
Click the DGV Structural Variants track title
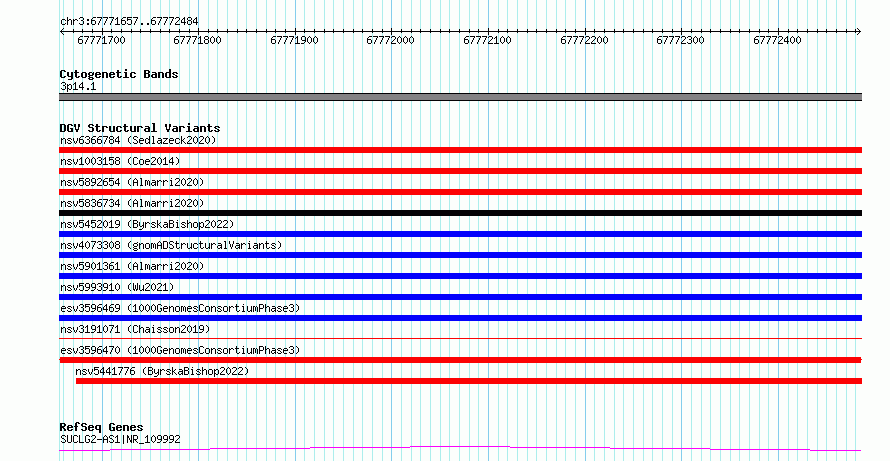pyautogui.click(x=140, y=128)
